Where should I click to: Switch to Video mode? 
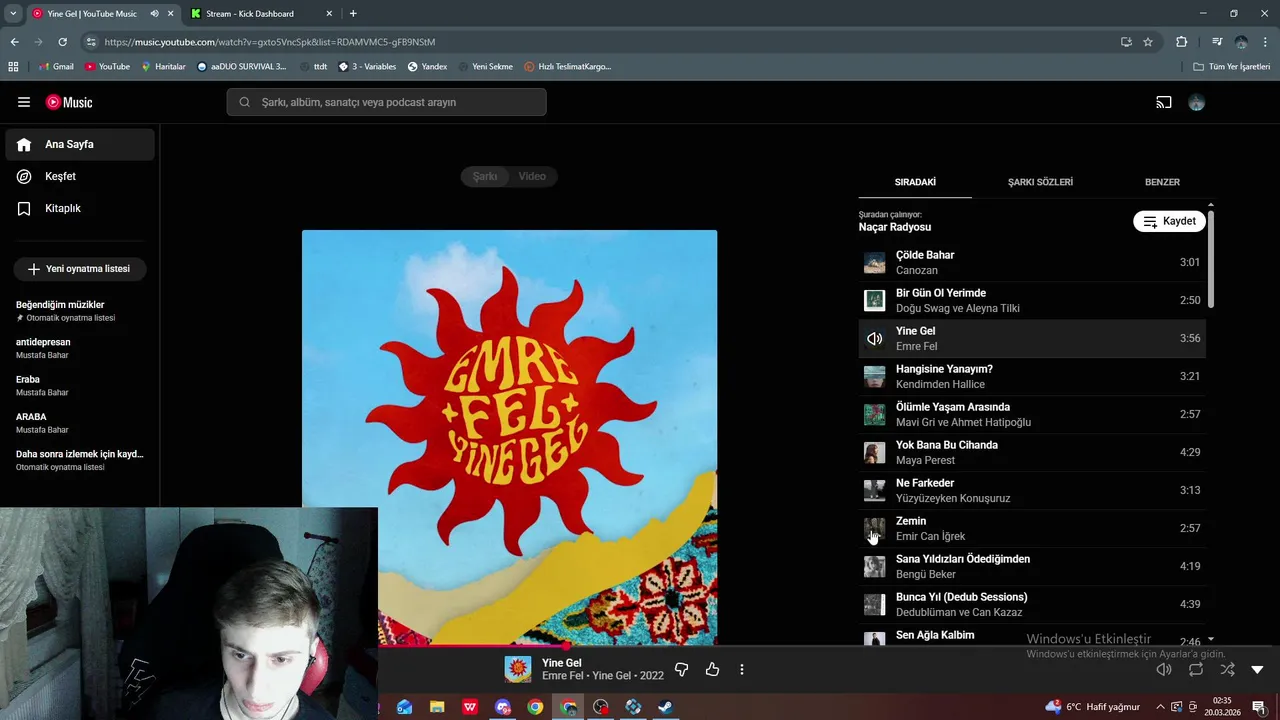[532, 176]
